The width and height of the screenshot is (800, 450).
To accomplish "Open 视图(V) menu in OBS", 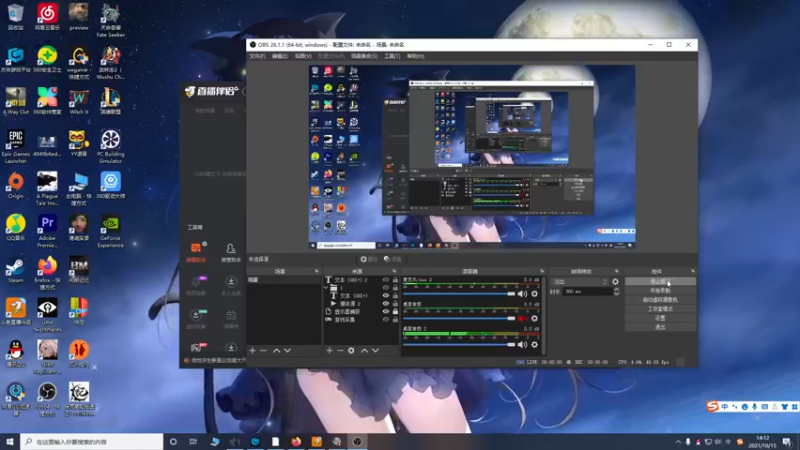I will click(x=303, y=56).
